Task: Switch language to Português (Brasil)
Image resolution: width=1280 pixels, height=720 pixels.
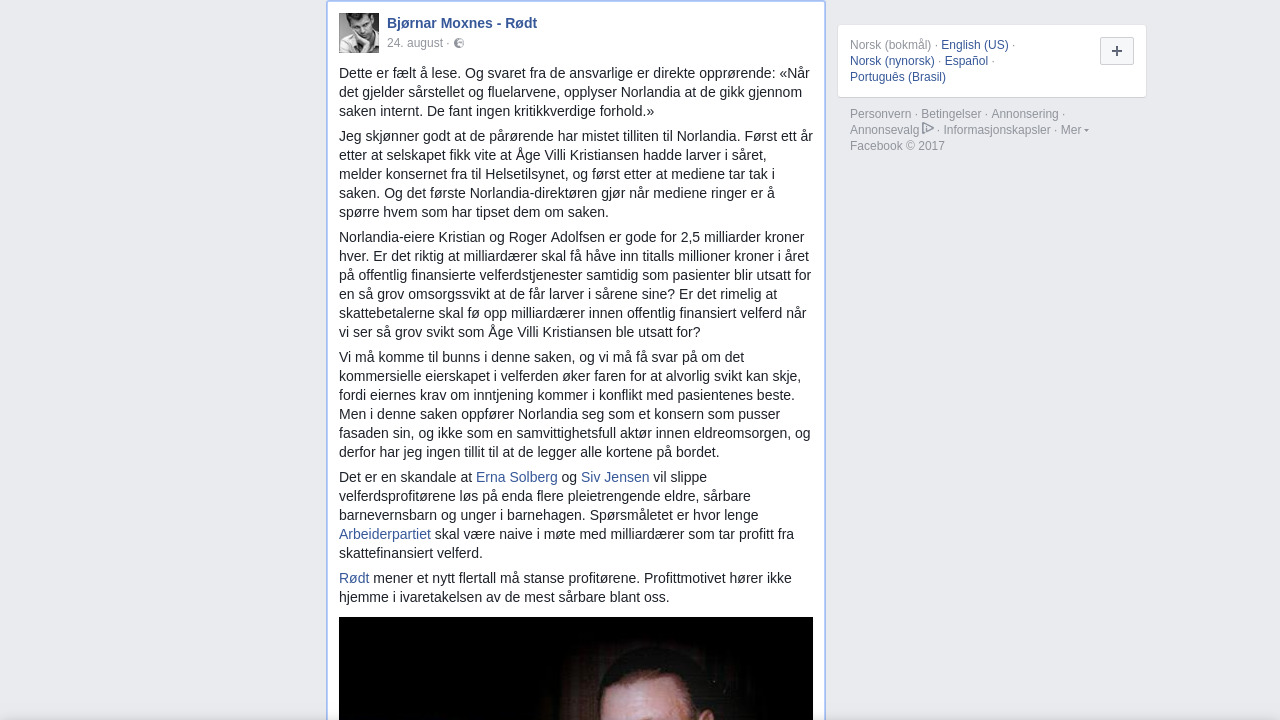Action: 898,77
